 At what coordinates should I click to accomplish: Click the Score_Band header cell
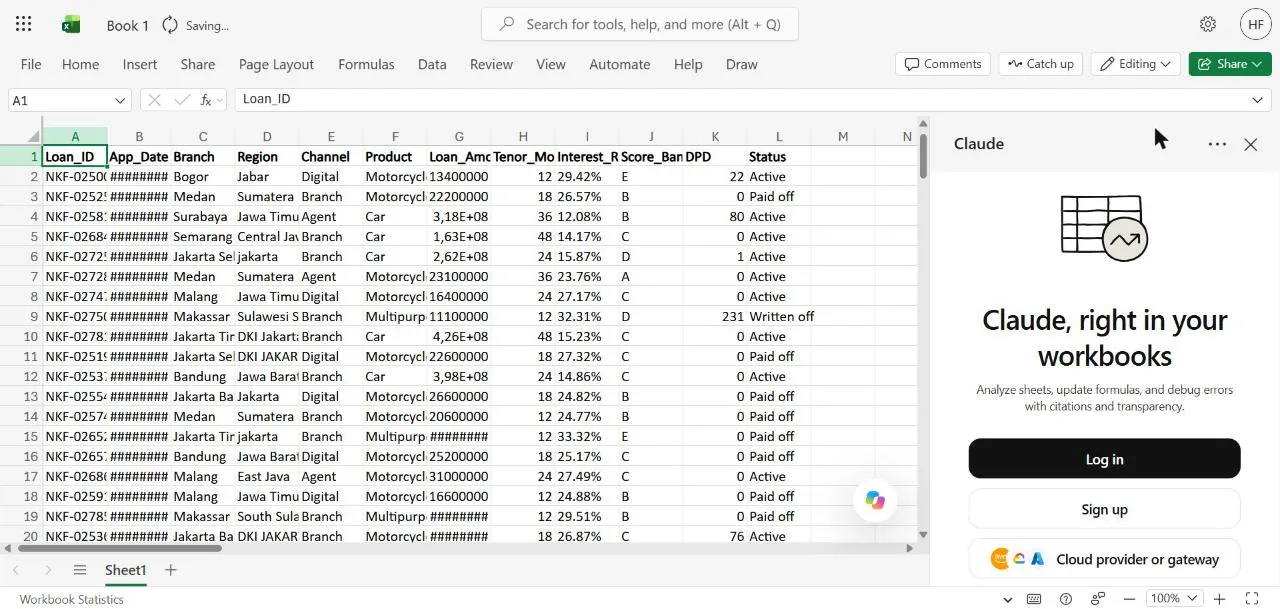[x=651, y=156]
